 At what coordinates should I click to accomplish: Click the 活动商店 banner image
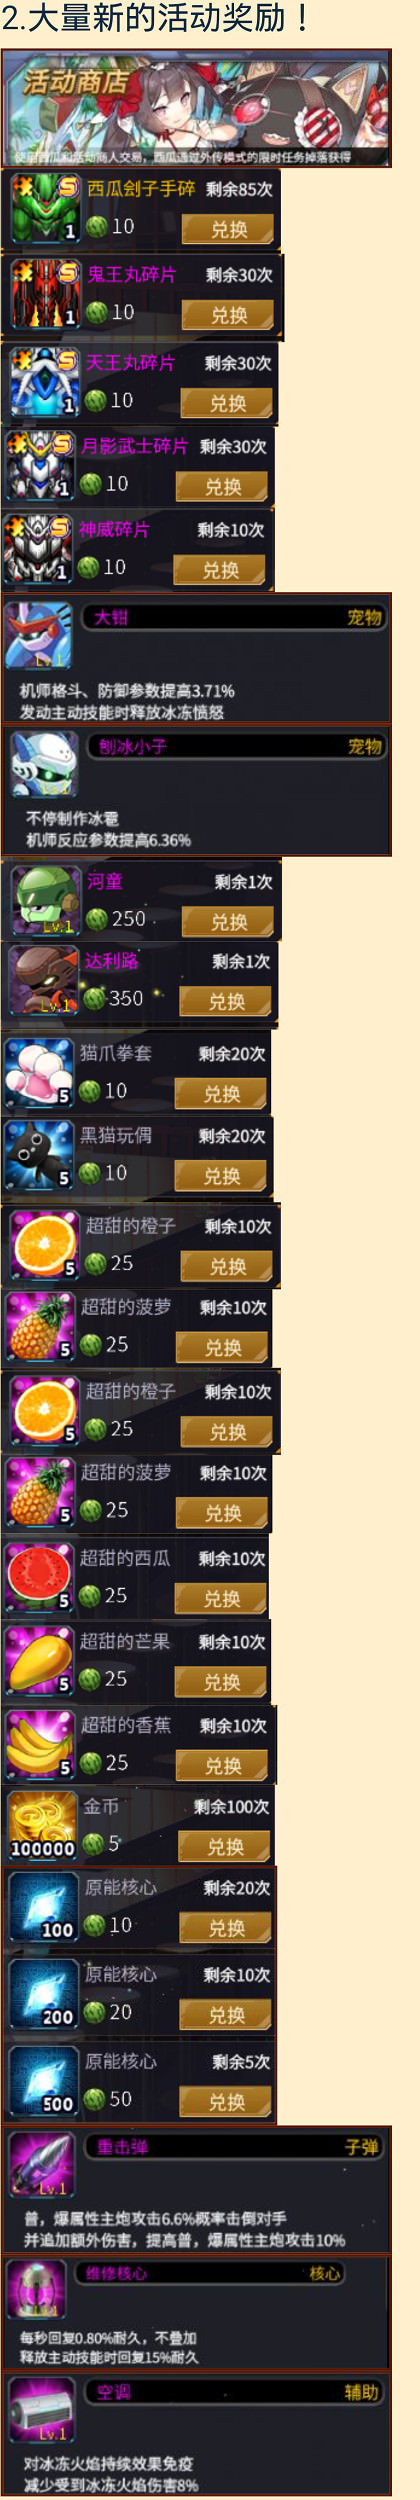pos(196,108)
